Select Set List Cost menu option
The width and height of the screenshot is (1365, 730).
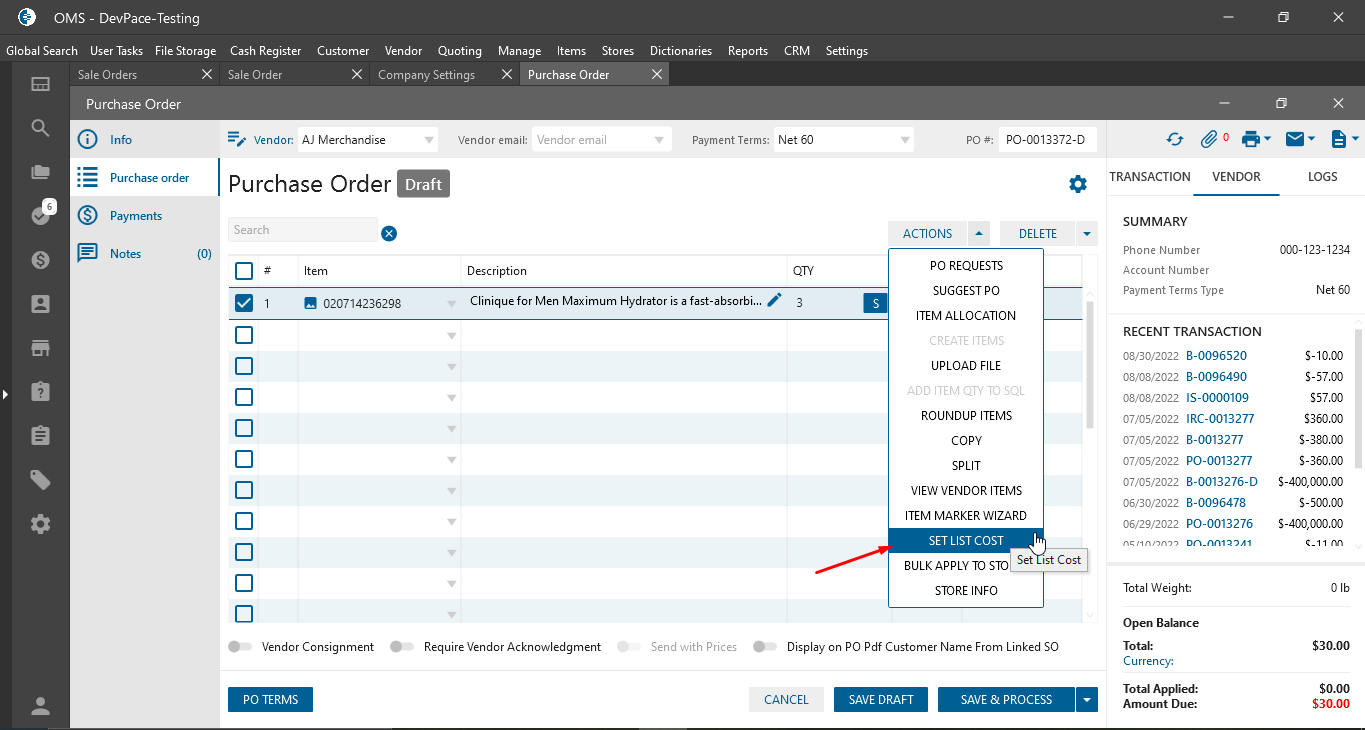[965, 541]
